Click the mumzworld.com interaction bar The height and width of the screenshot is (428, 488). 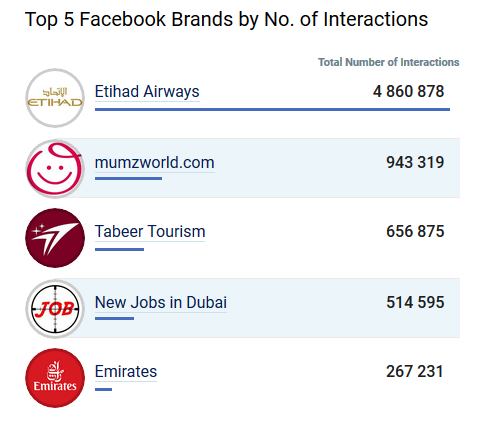[x=128, y=179]
